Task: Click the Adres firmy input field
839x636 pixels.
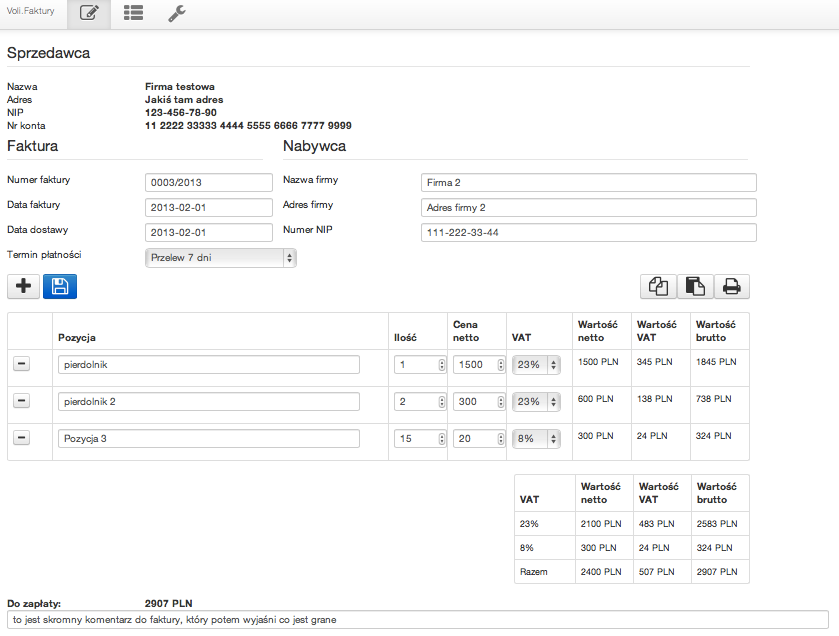Action: pyautogui.click(x=589, y=208)
